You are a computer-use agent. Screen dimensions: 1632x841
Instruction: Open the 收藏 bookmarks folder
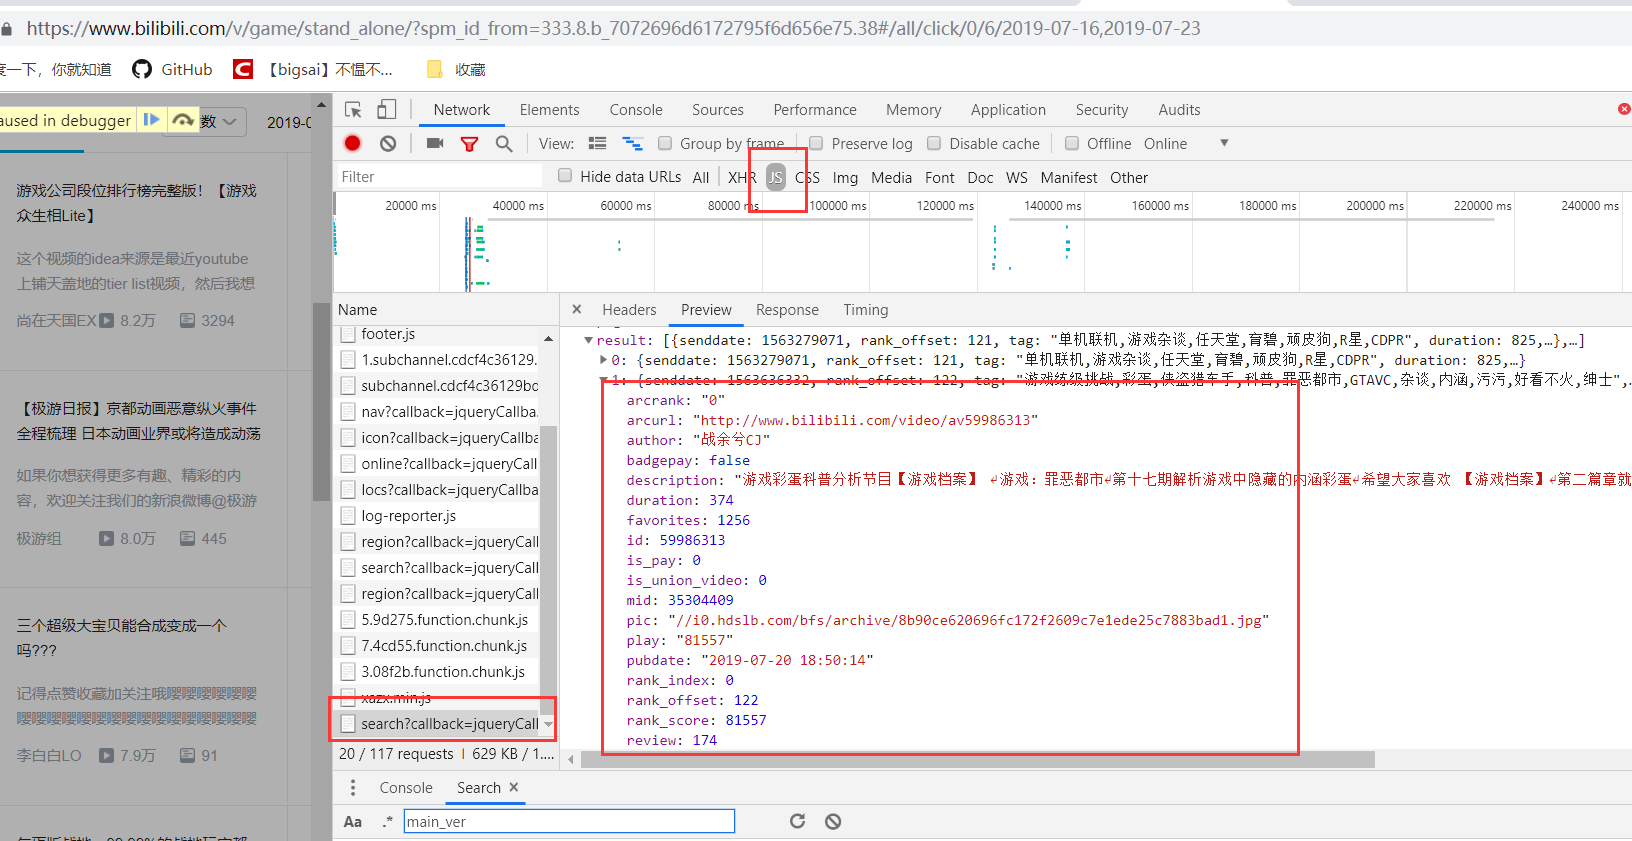coord(456,69)
